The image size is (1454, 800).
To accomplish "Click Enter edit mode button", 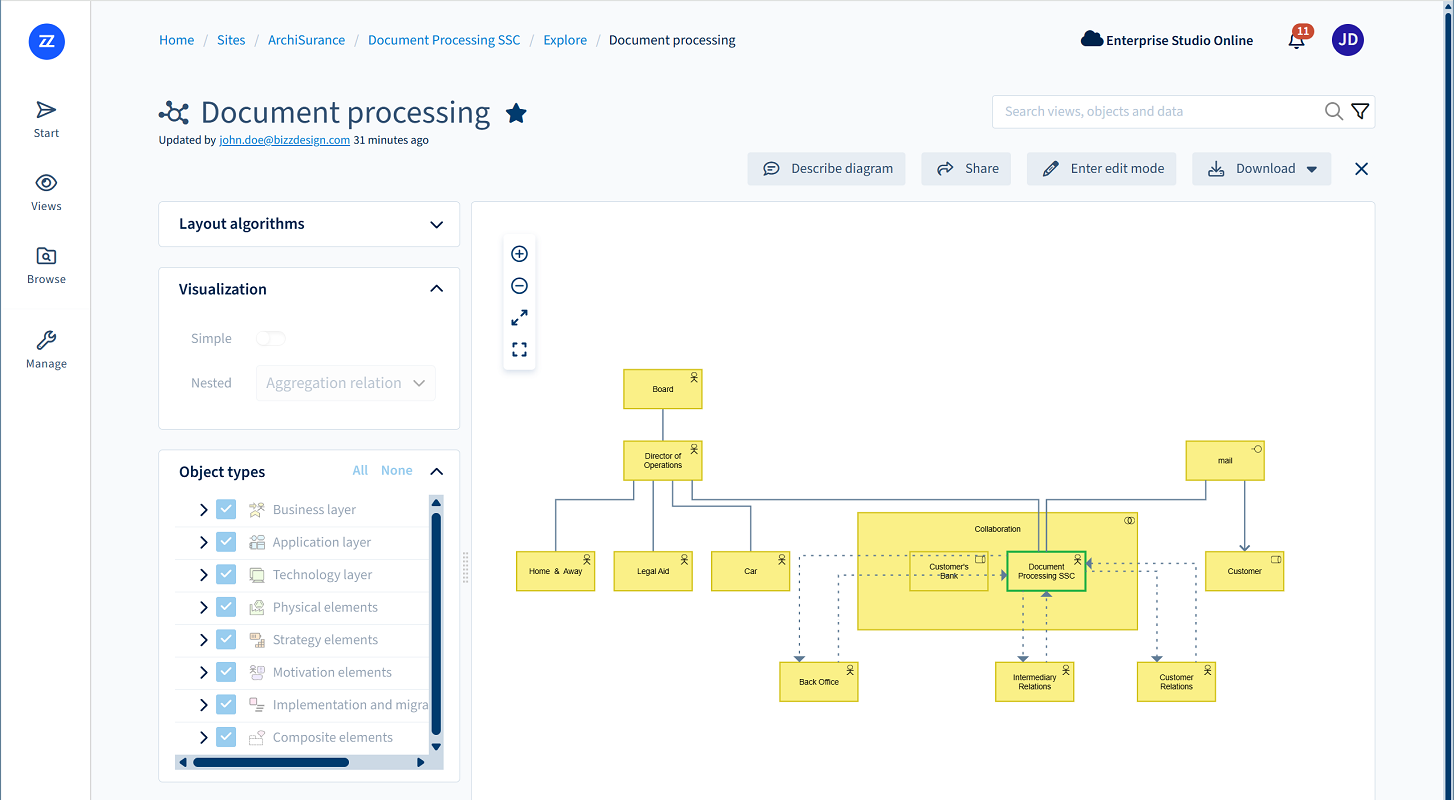I will coord(1102,169).
